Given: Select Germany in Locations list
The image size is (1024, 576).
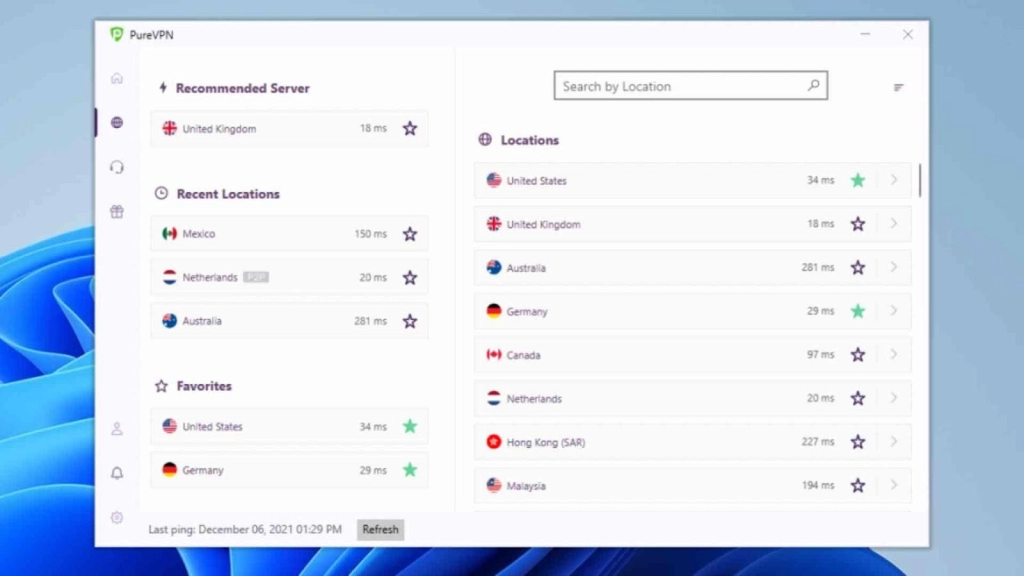Looking at the screenshot, I should click(x=692, y=312).
